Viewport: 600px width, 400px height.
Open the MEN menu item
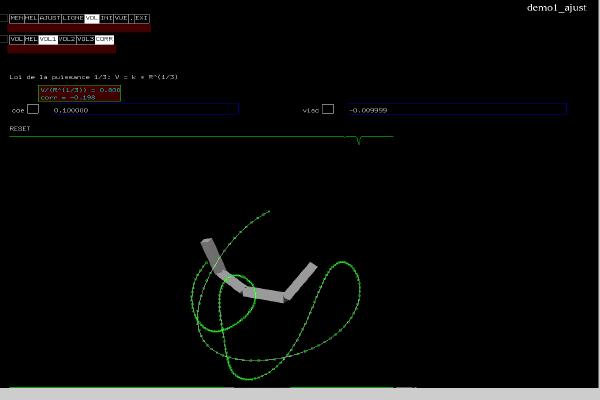(x=16, y=18)
